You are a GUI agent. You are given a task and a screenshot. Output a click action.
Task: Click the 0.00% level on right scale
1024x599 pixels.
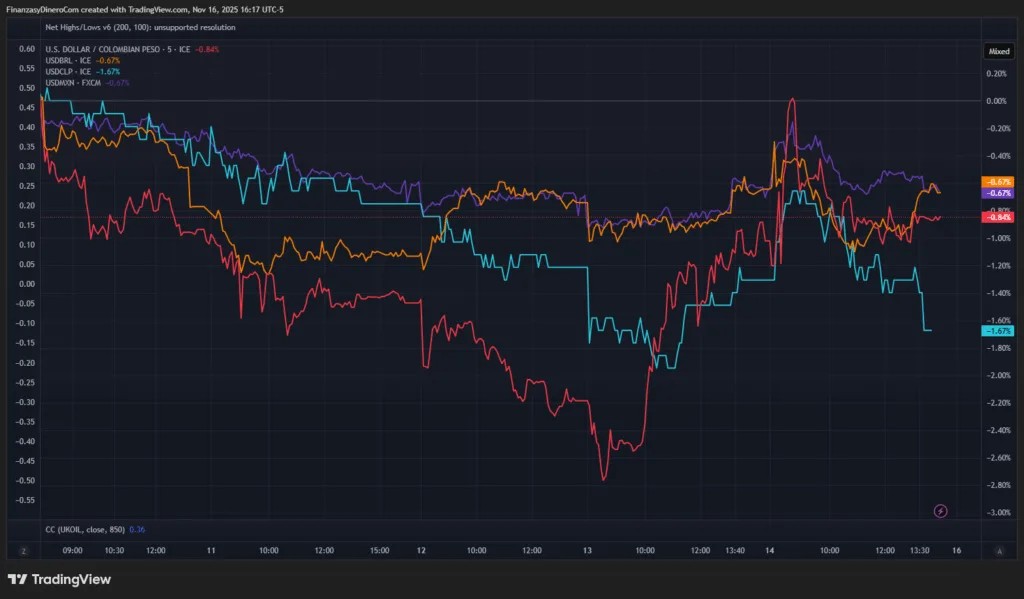(996, 101)
